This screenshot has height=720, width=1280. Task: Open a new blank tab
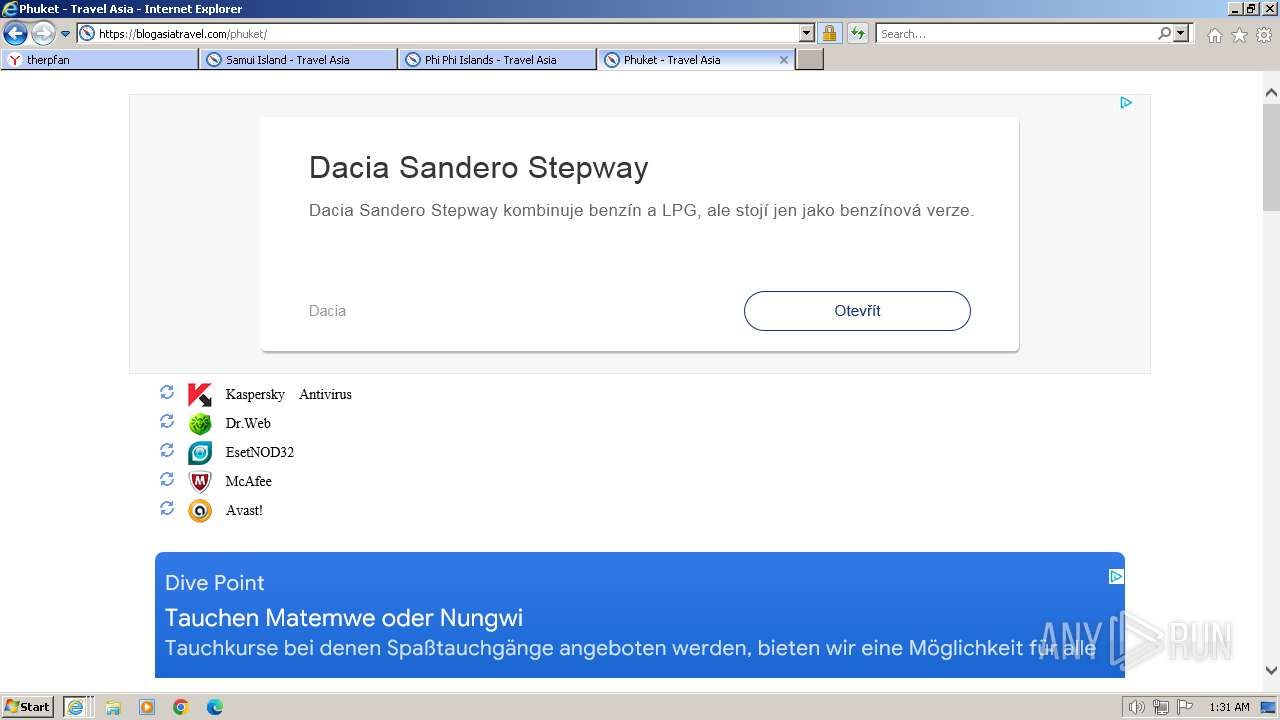point(809,60)
